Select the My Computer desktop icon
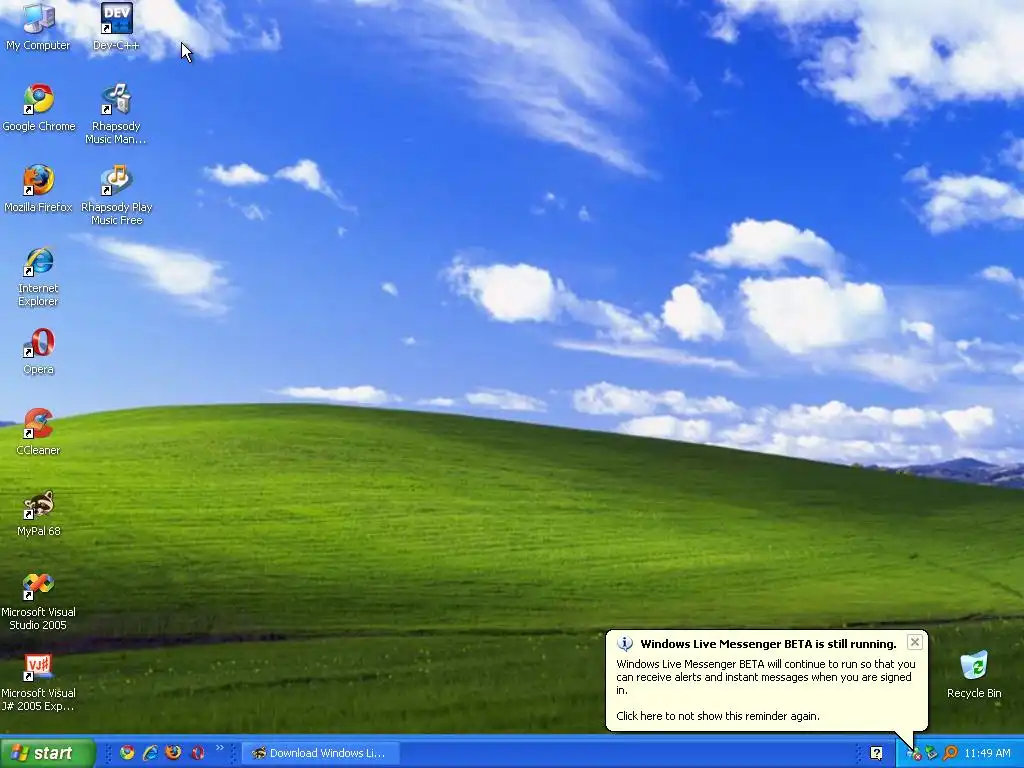The height and width of the screenshot is (768, 1024). tap(38, 27)
